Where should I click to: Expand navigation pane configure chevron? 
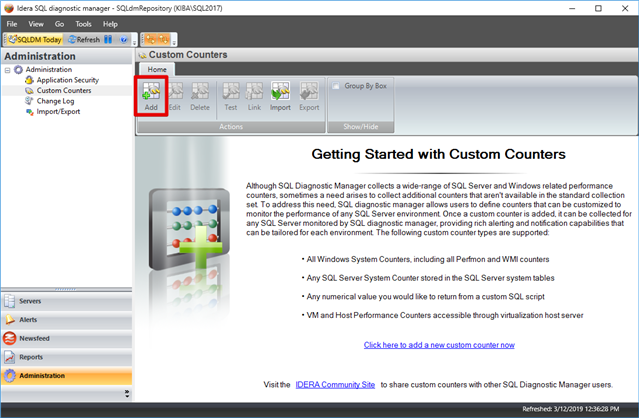(x=127, y=394)
